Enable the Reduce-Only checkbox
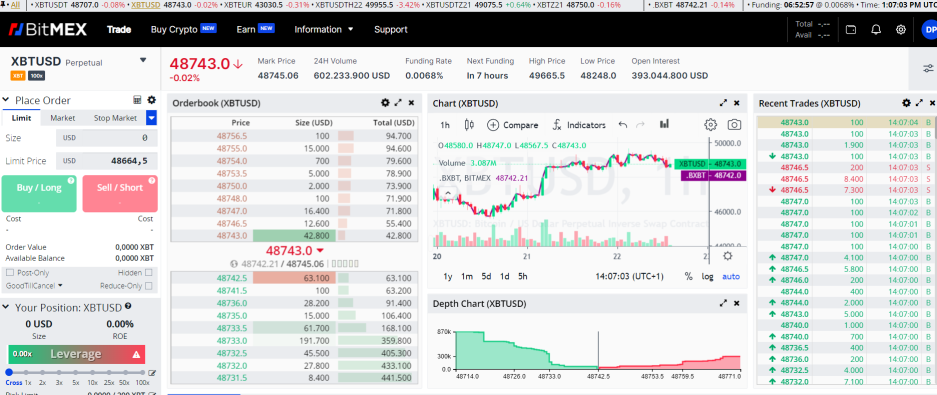The image size is (937, 395). 149,286
